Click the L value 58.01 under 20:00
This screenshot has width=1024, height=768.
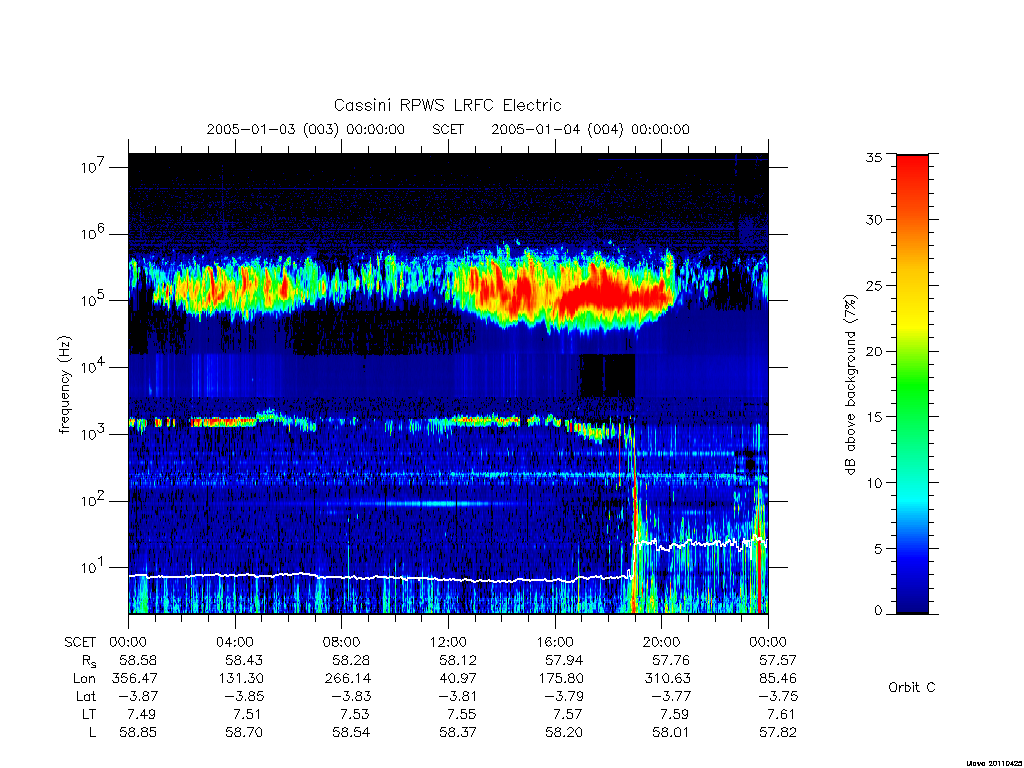[x=671, y=733]
